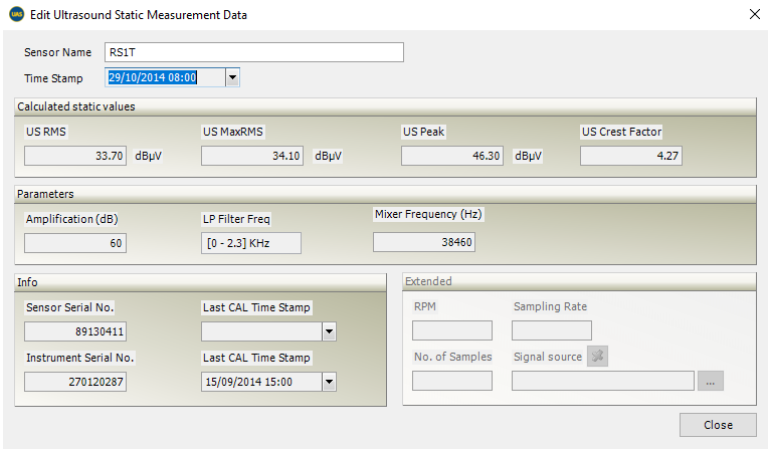This screenshot has height=454, width=772.
Task: Click the US Crest Factor field
Action: coord(632,156)
